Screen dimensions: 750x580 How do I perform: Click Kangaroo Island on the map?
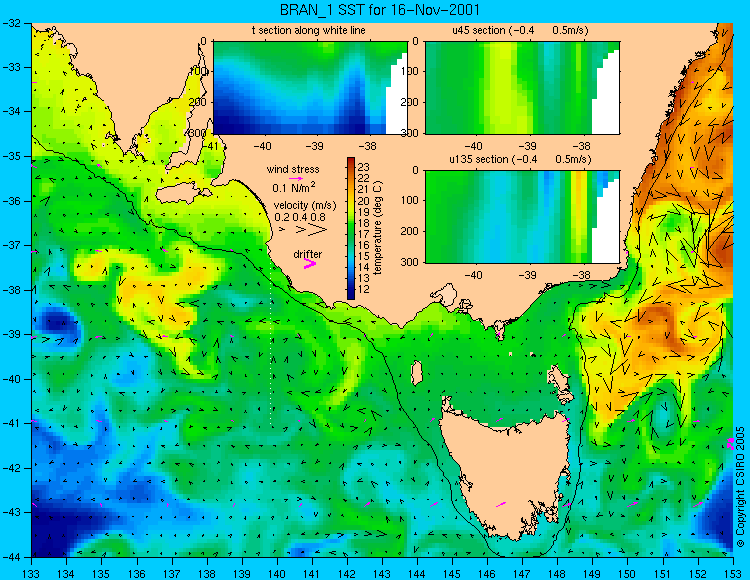182,194
